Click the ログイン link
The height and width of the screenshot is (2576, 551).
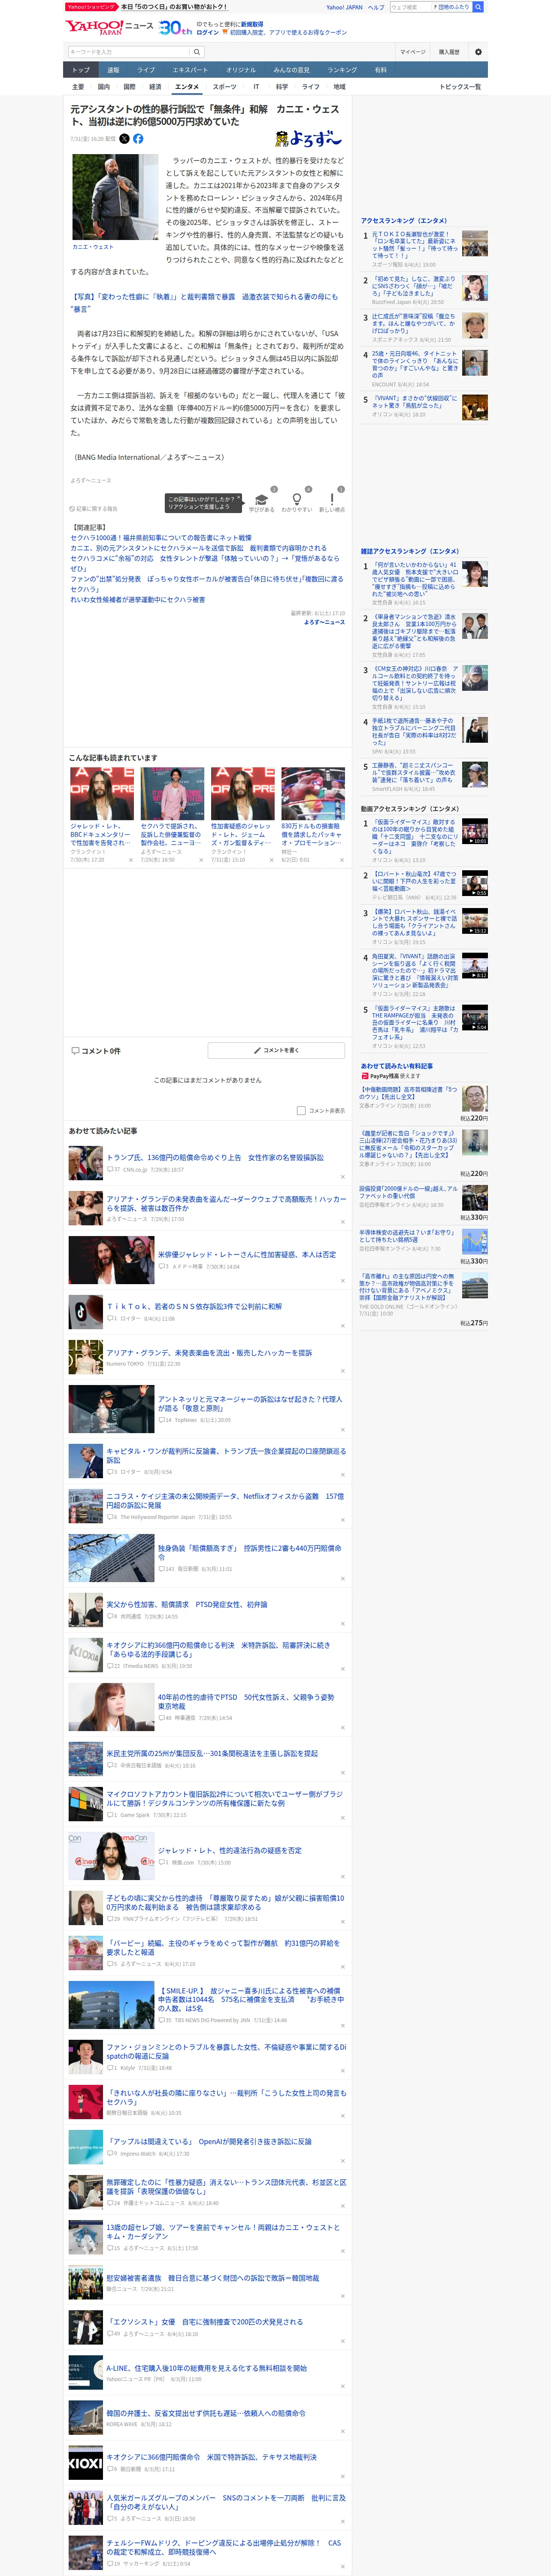(208, 32)
